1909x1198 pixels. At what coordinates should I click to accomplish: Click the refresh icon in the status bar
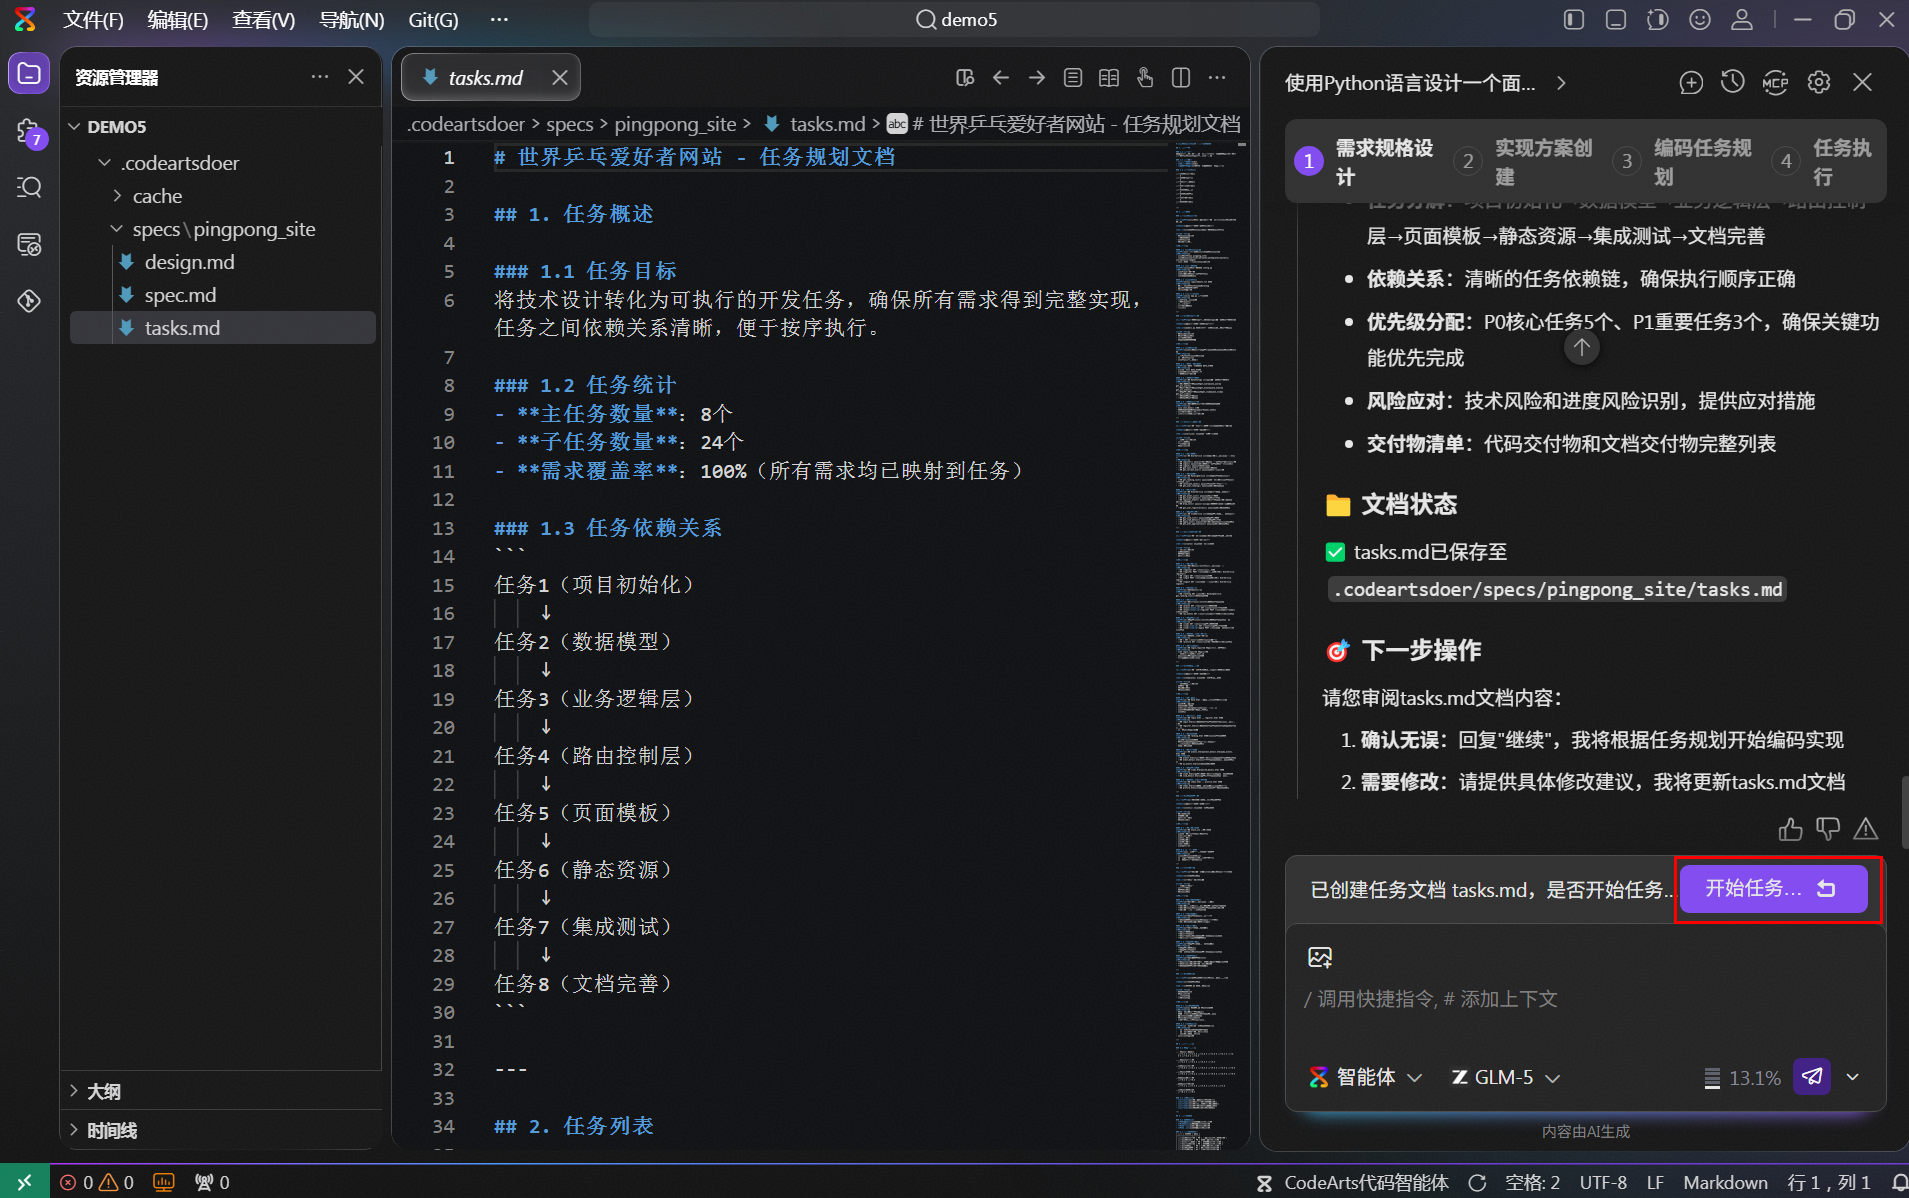[x=1477, y=1183]
